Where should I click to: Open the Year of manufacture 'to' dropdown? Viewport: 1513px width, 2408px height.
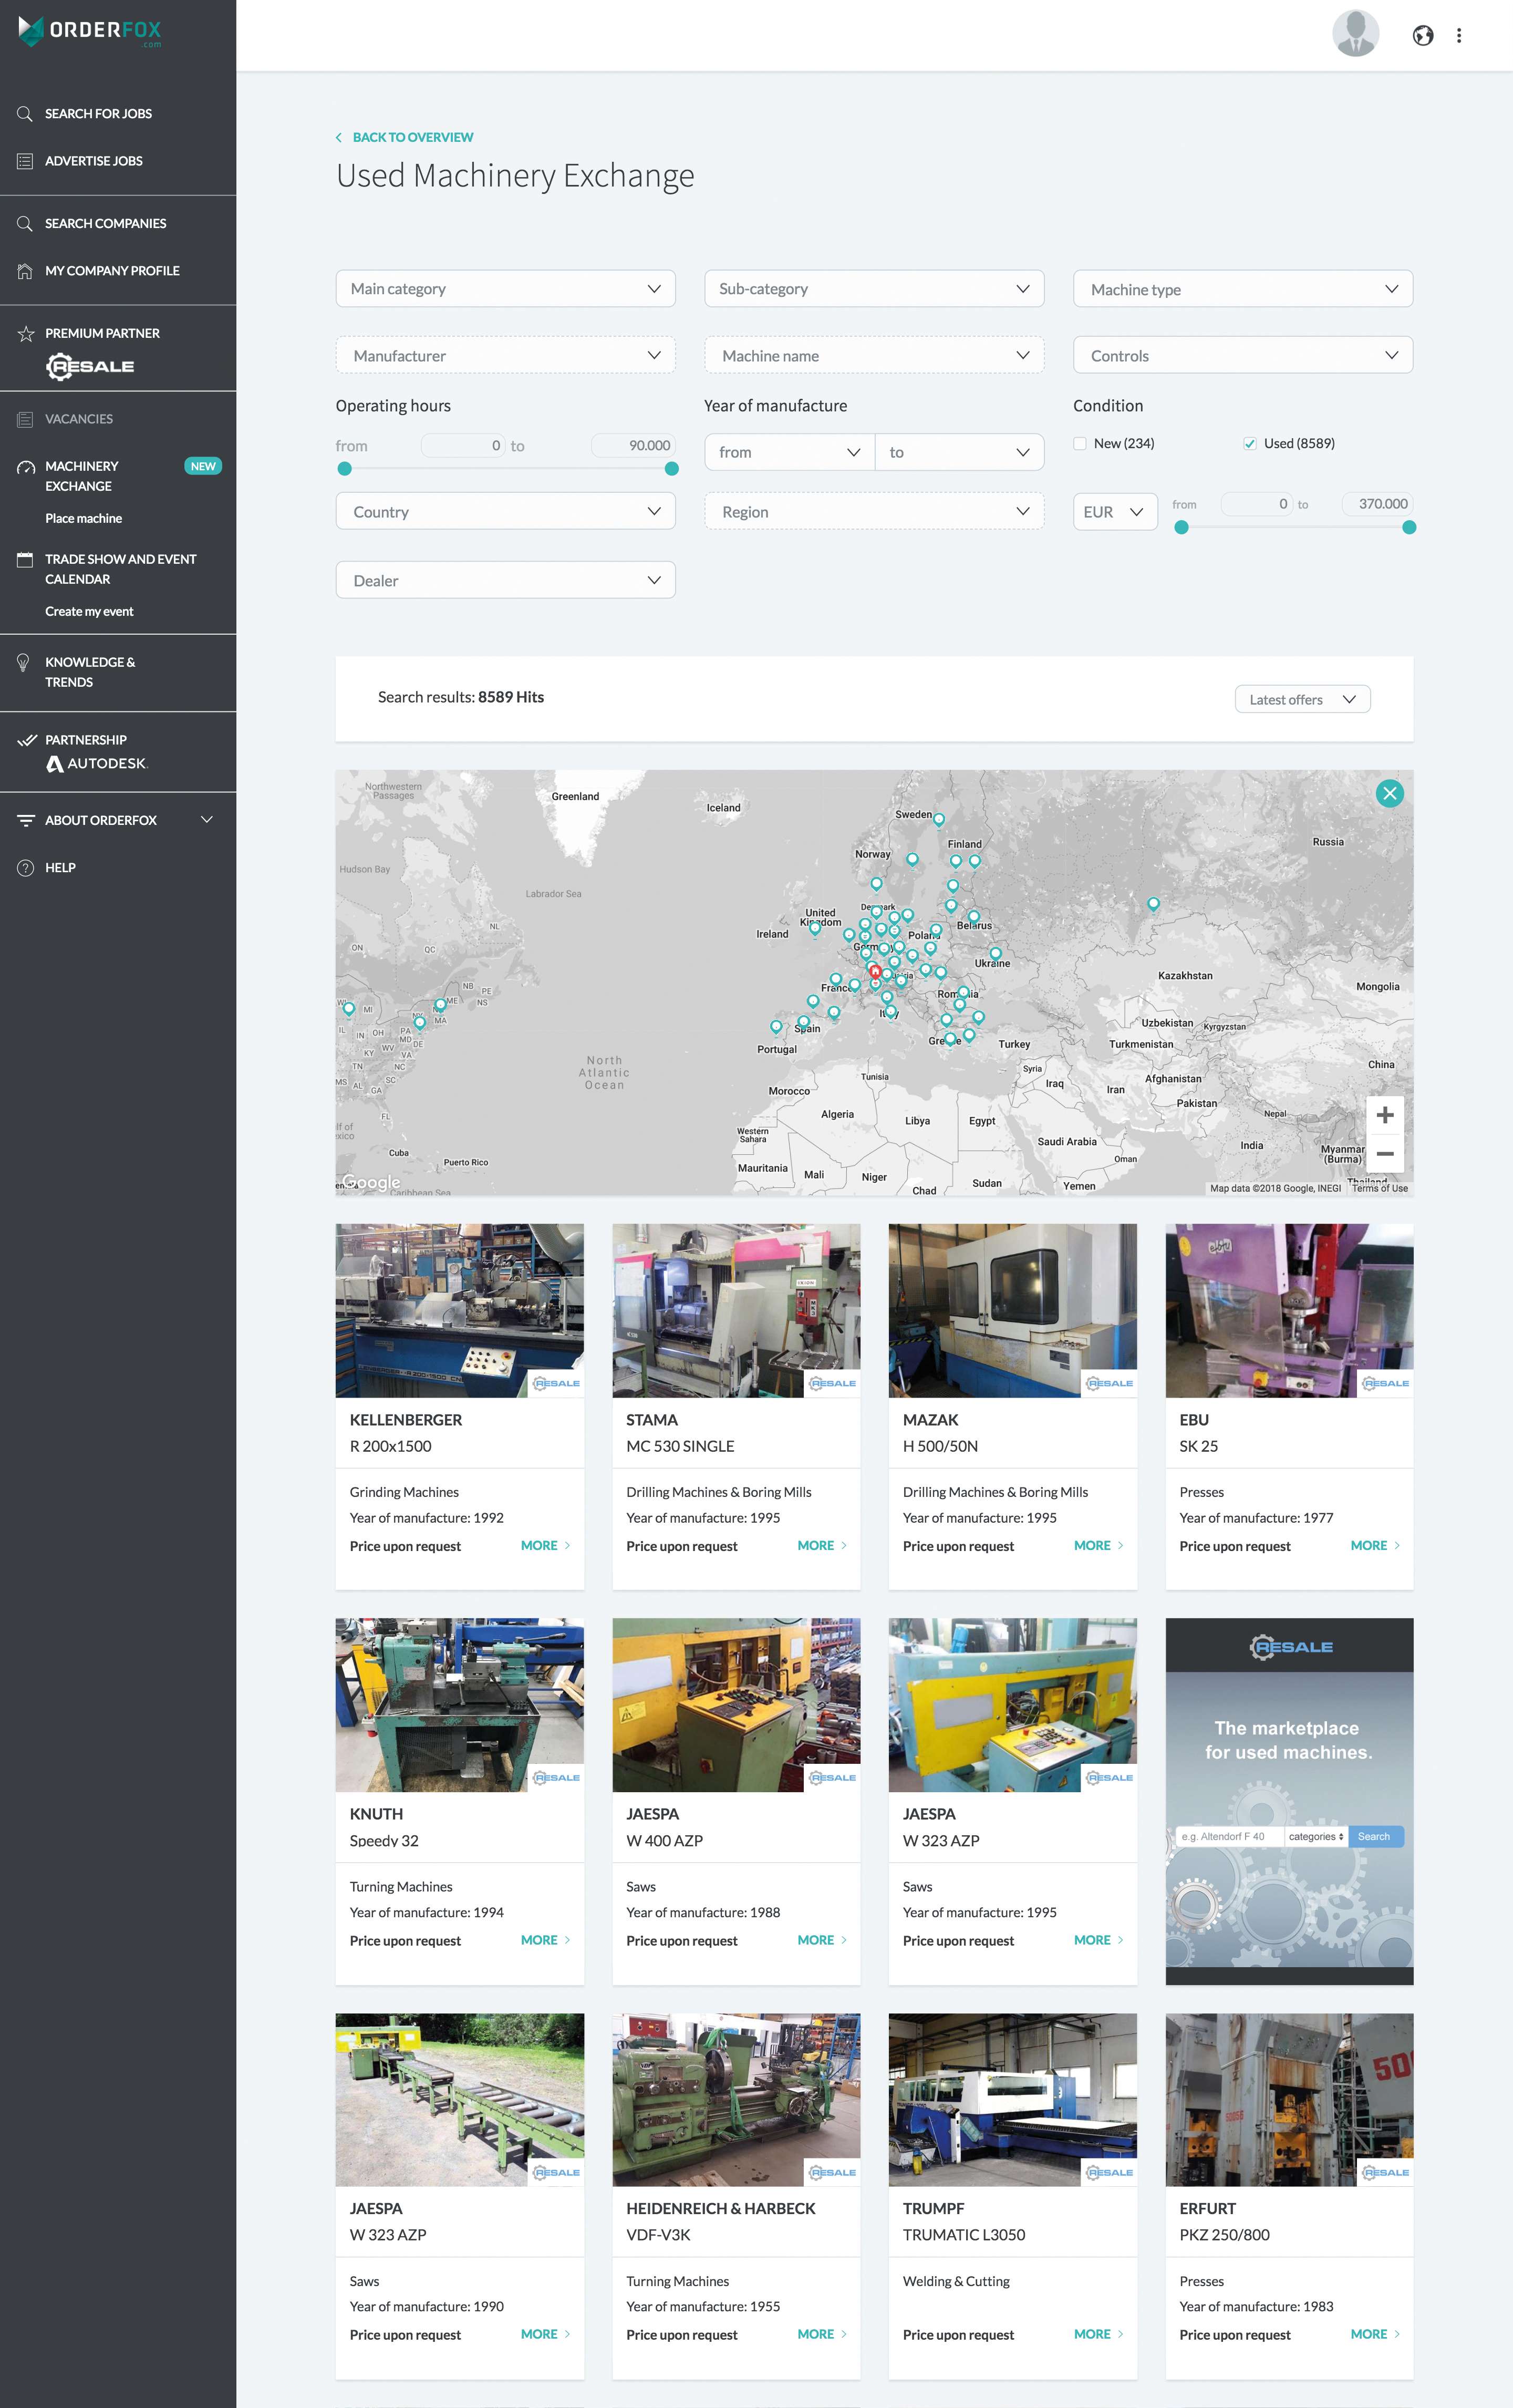959,452
